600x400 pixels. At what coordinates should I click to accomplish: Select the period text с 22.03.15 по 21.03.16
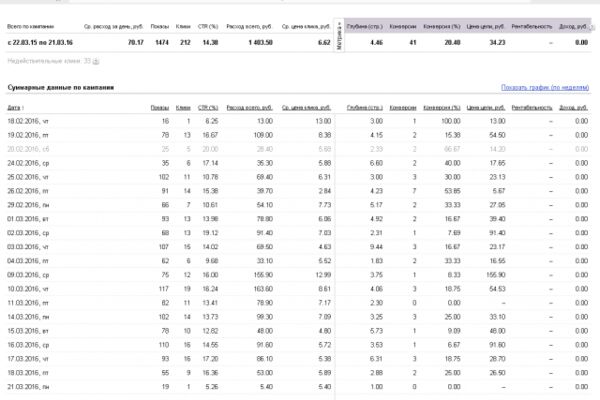click(x=40, y=42)
